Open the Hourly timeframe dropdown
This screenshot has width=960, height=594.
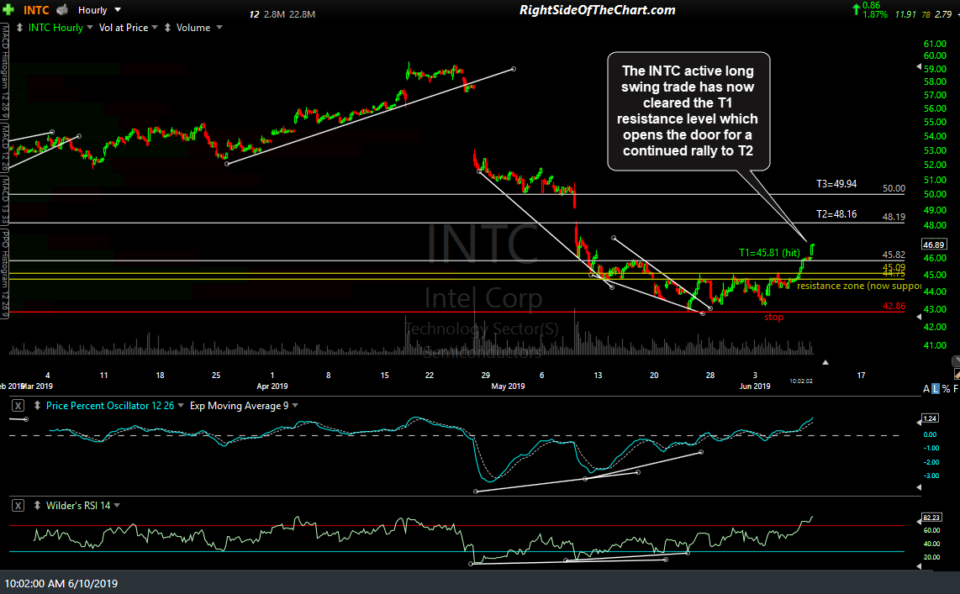pyautogui.click(x=117, y=9)
